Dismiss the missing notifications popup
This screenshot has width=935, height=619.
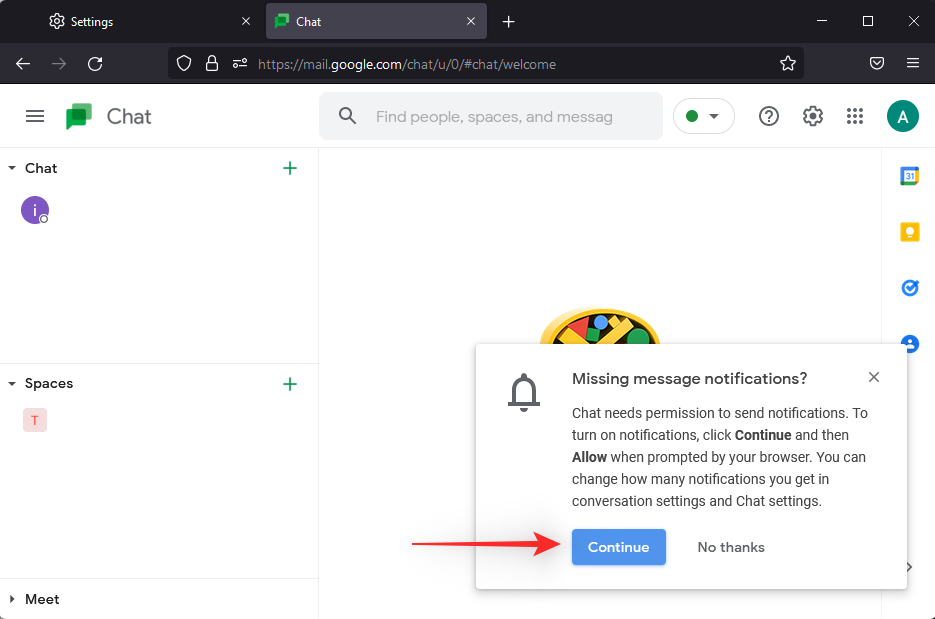click(x=874, y=377)
